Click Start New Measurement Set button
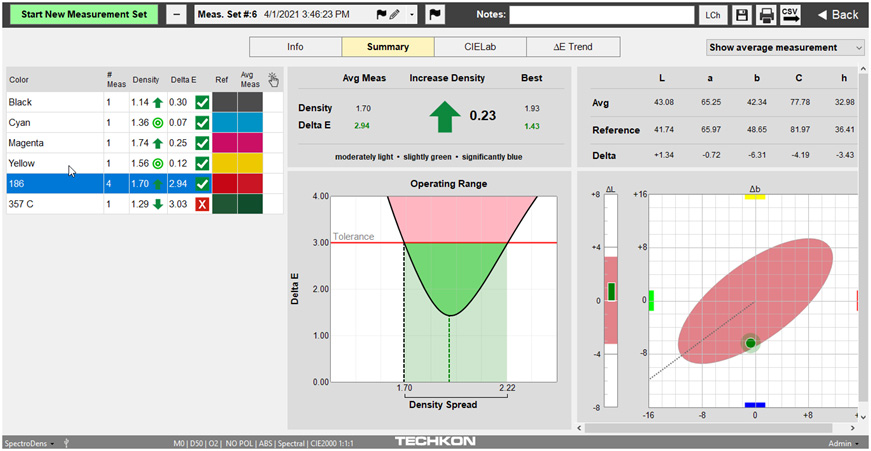This screenshot has width=871, height=451. click(85, 15)
